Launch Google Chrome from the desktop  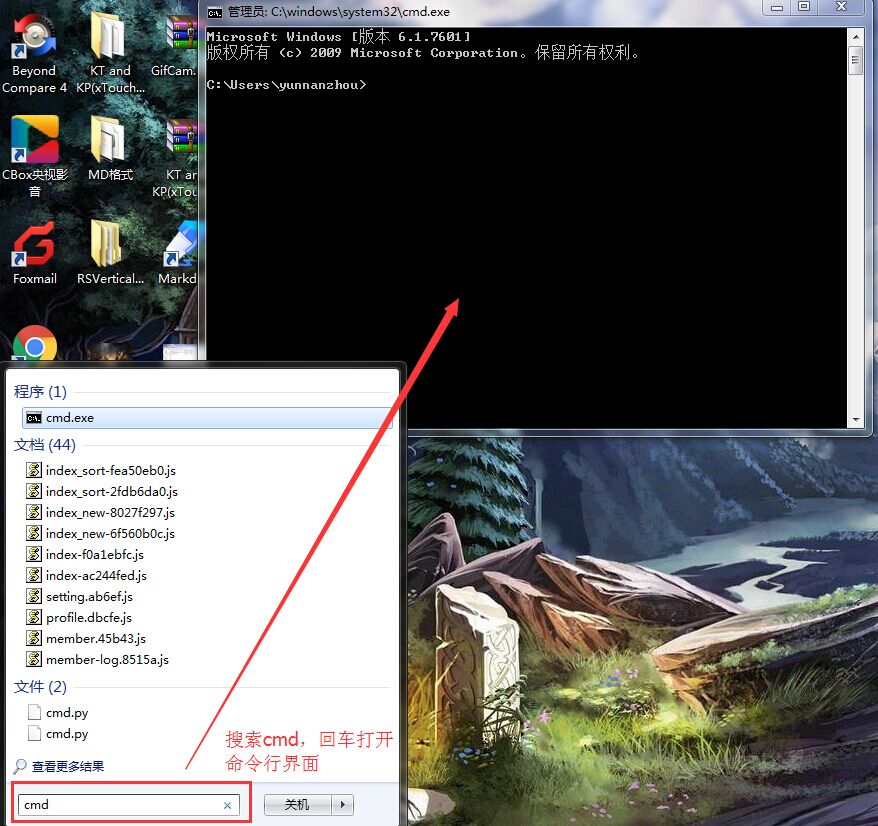click(35, 345)
